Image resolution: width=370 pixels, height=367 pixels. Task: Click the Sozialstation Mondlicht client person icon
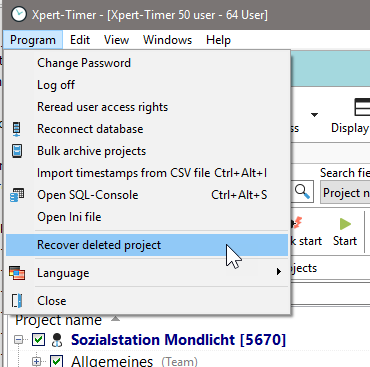(x=57, y=340)
